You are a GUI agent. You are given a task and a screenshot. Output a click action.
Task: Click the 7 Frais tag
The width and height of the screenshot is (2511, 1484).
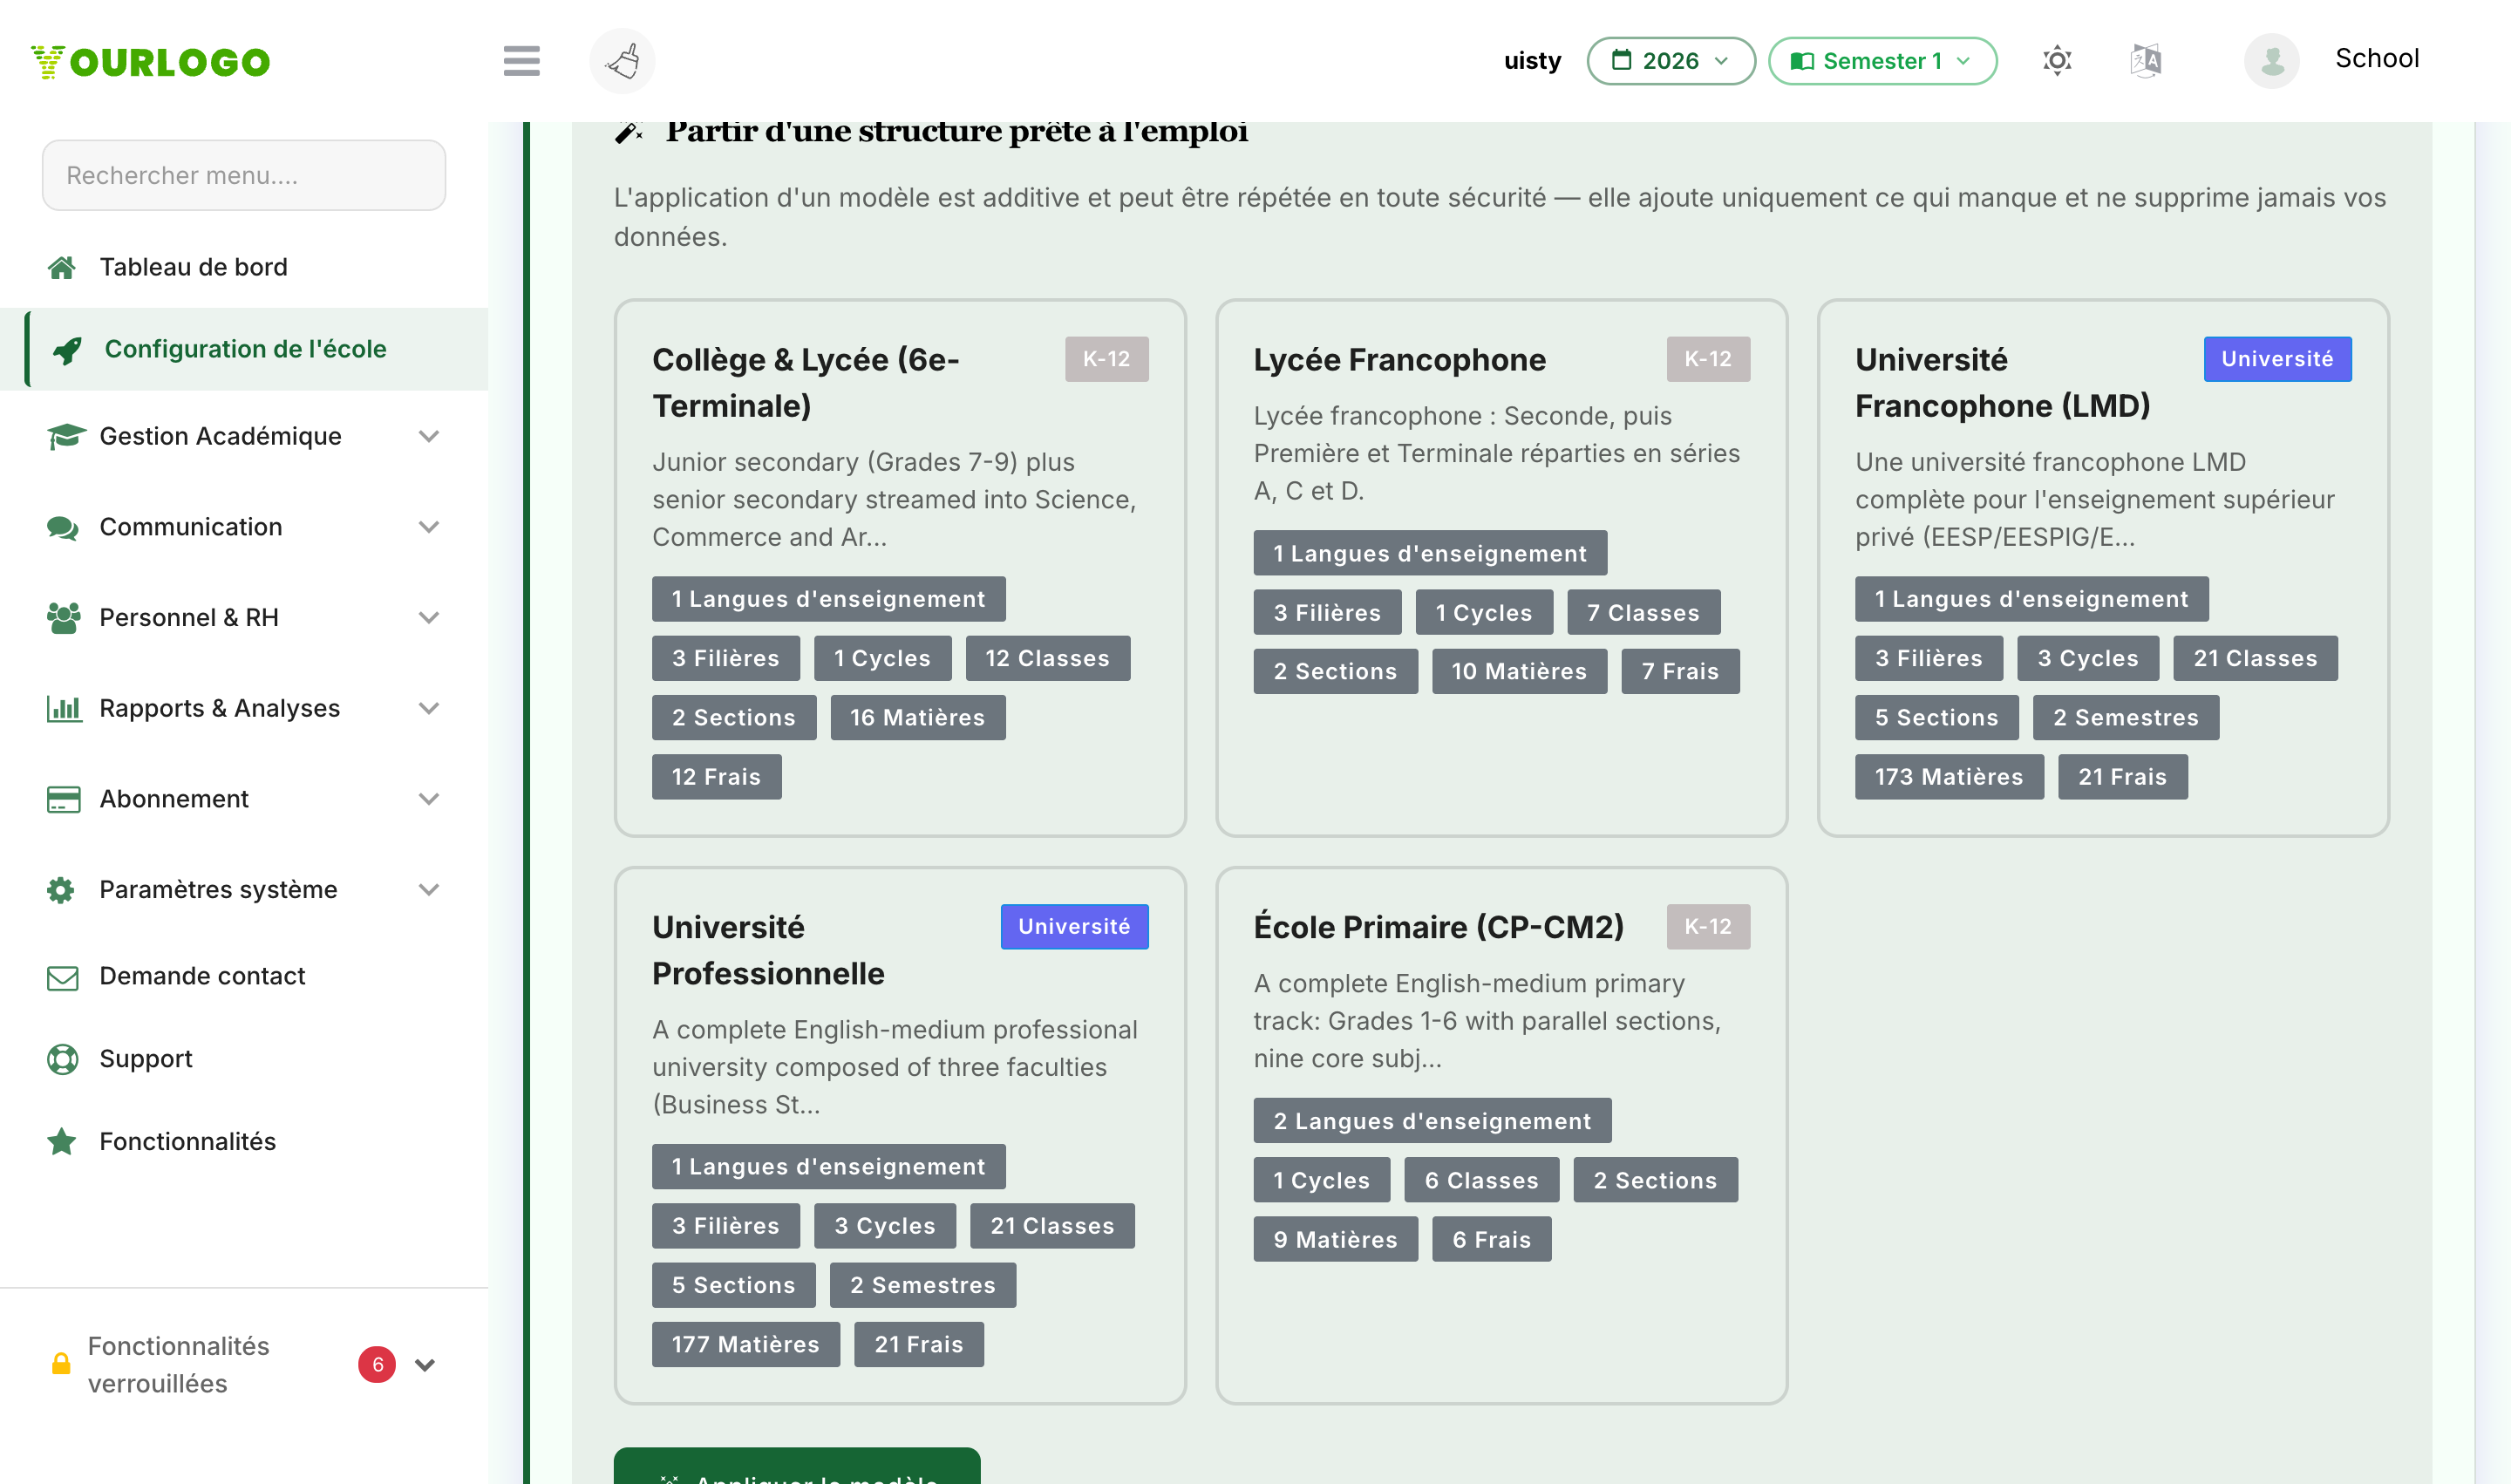click(x=1680, y=671)
